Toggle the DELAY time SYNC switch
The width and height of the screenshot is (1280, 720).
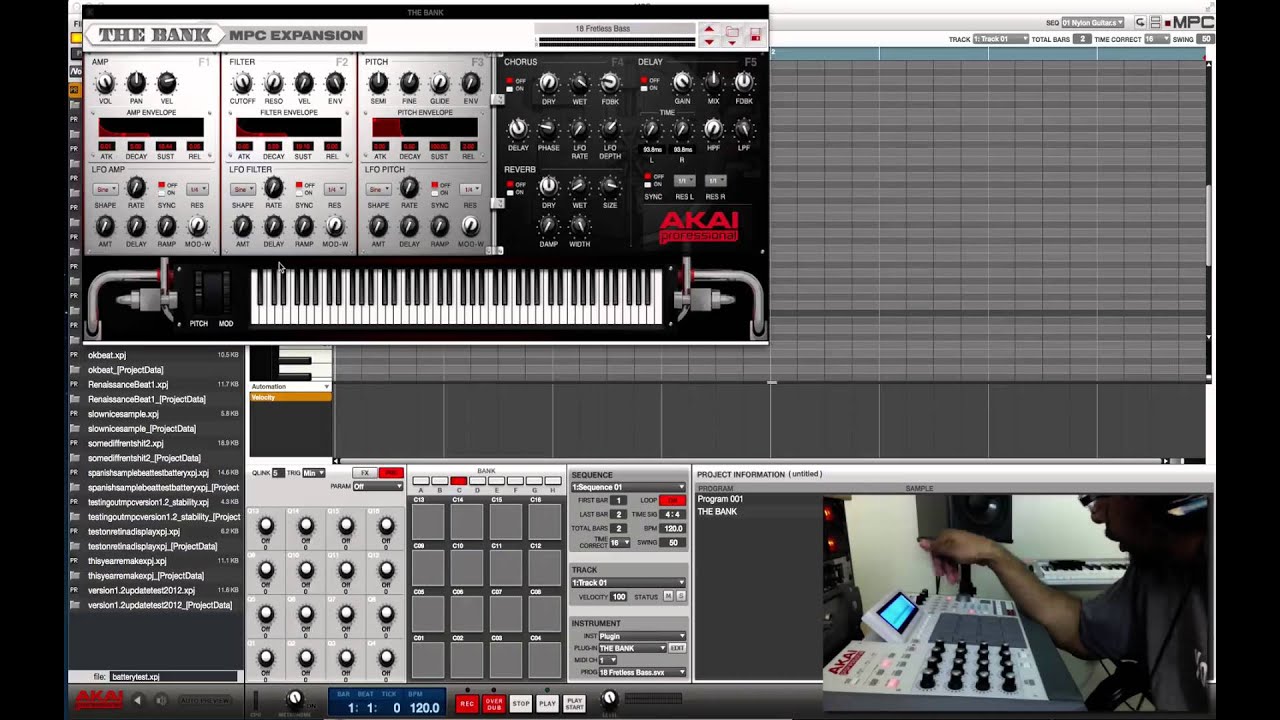point(647,181)
